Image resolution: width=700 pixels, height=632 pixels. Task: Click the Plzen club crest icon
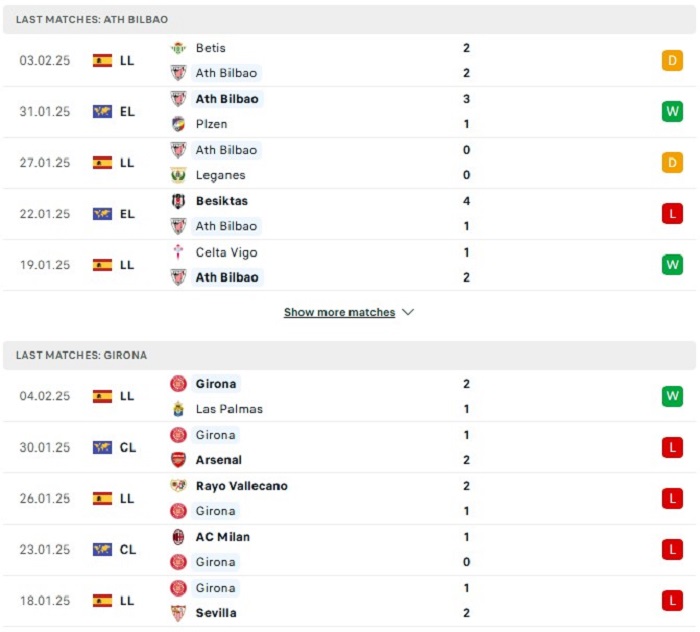pos(178,124)
